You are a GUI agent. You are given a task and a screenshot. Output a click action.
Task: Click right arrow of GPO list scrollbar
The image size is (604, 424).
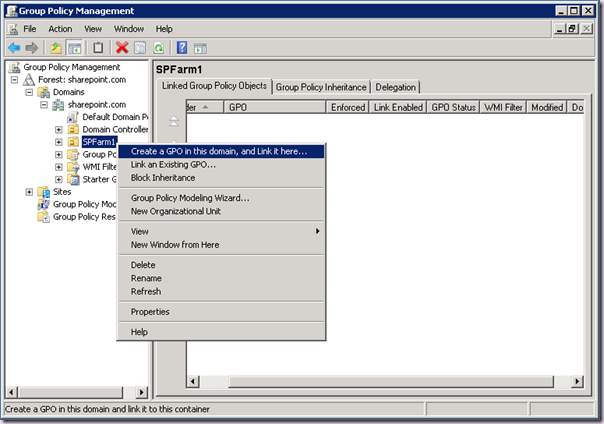click(x=577, y=382)
